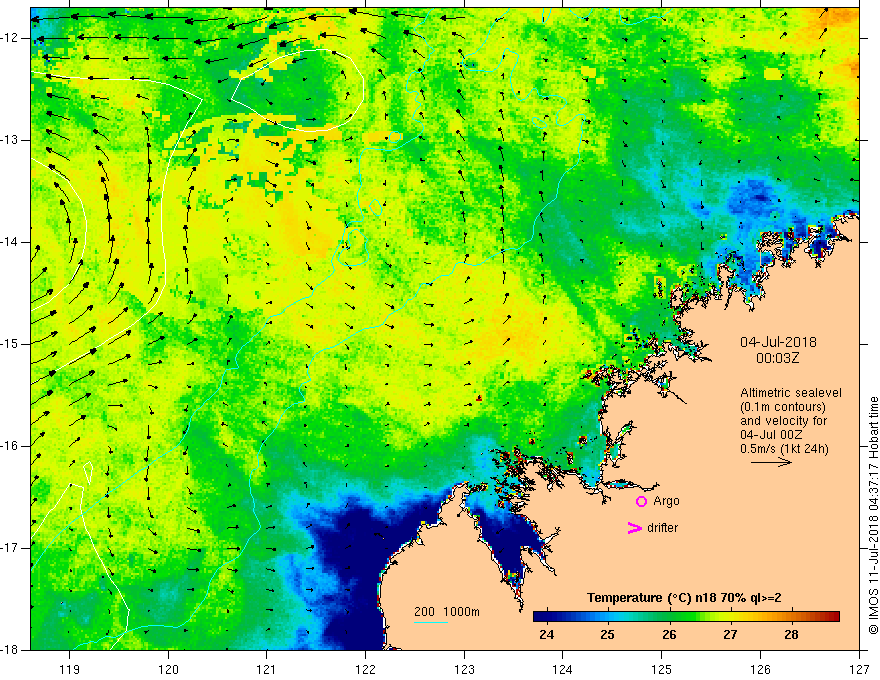Click the IMOS copyright timestamp text
This screenshot has width=880, height=680.
pyautogui.click(x=873, y=515)
